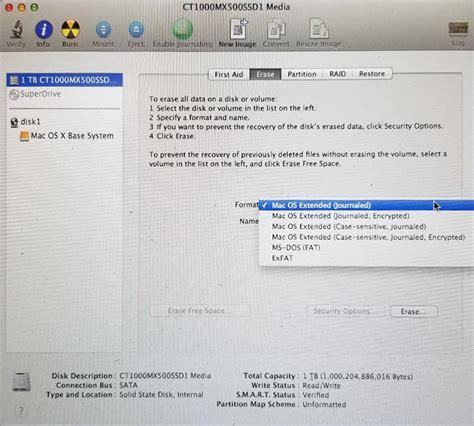Click the green zoom window button
The height and width of the screenshot is (426, 474).
click(34, 7)
